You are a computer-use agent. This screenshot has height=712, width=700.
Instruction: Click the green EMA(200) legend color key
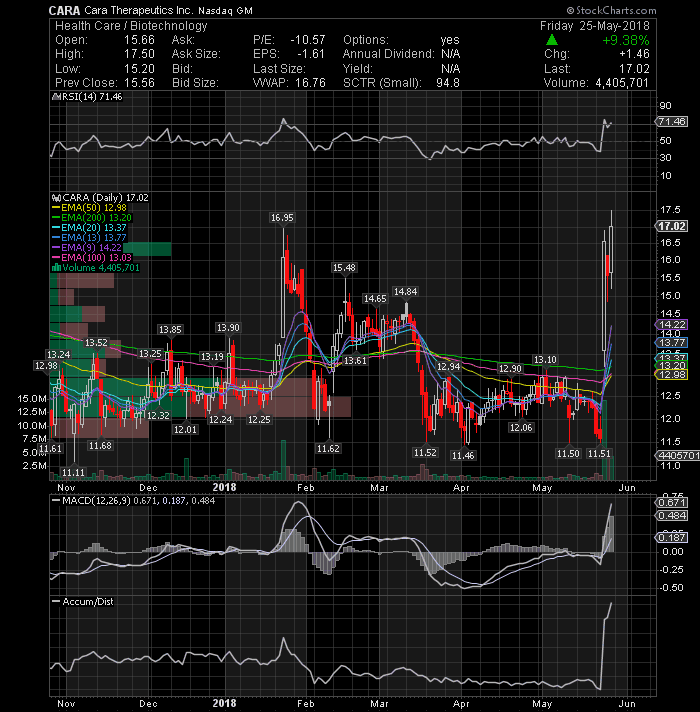pyautogui.click(x=56, y=218)
